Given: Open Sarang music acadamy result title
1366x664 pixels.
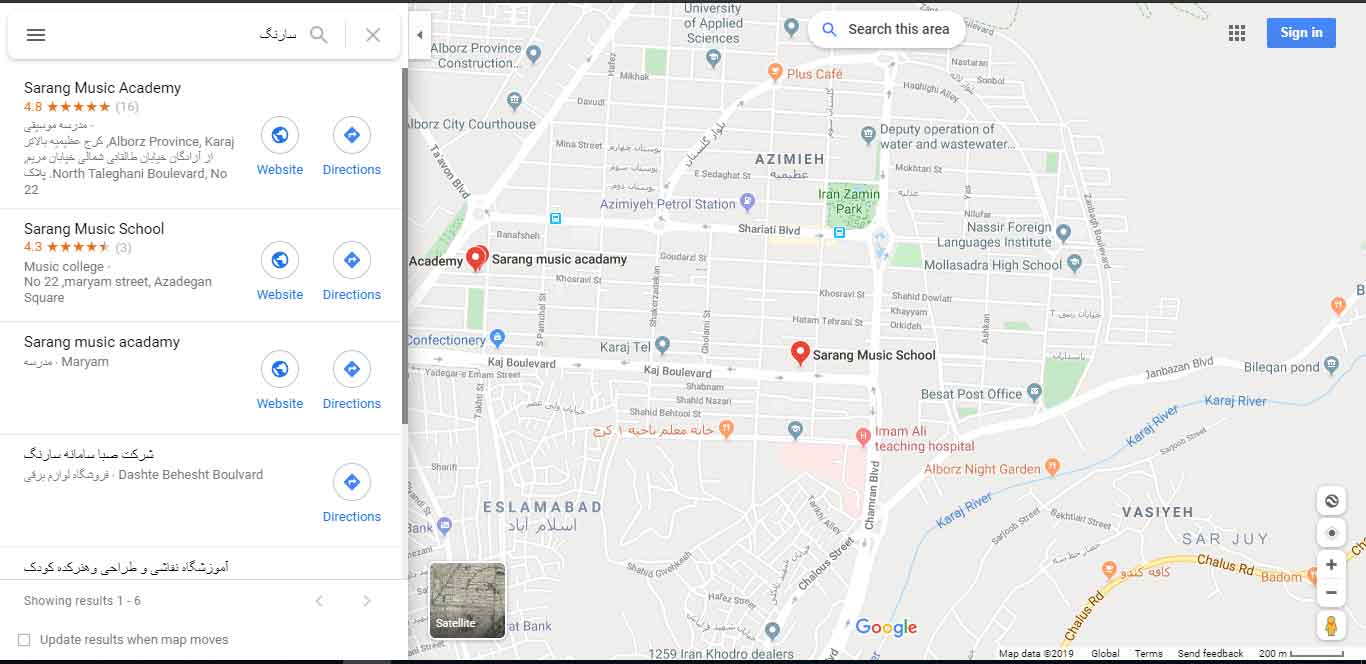Looking at the screenshot, I should pyautogui.click(x=102, y=342).
